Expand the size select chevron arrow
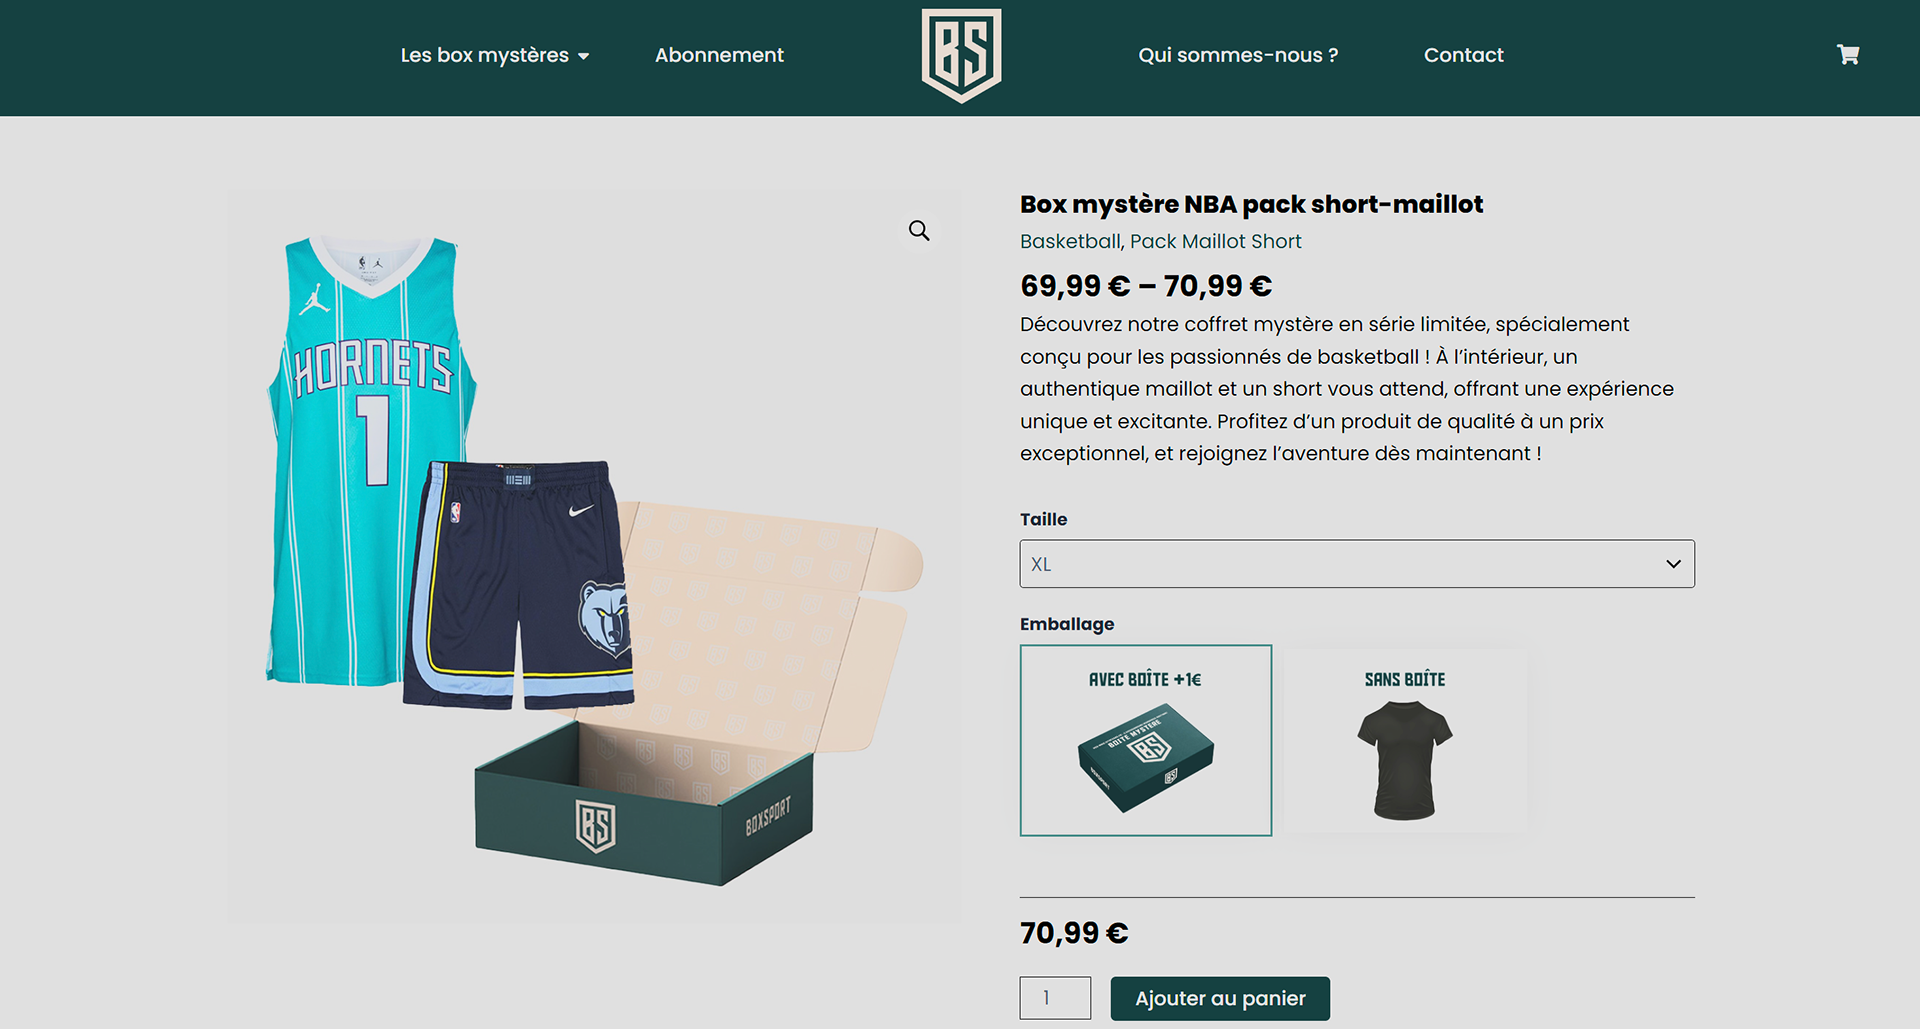Screen dimensions: 1920x1029 [1673, 564]
